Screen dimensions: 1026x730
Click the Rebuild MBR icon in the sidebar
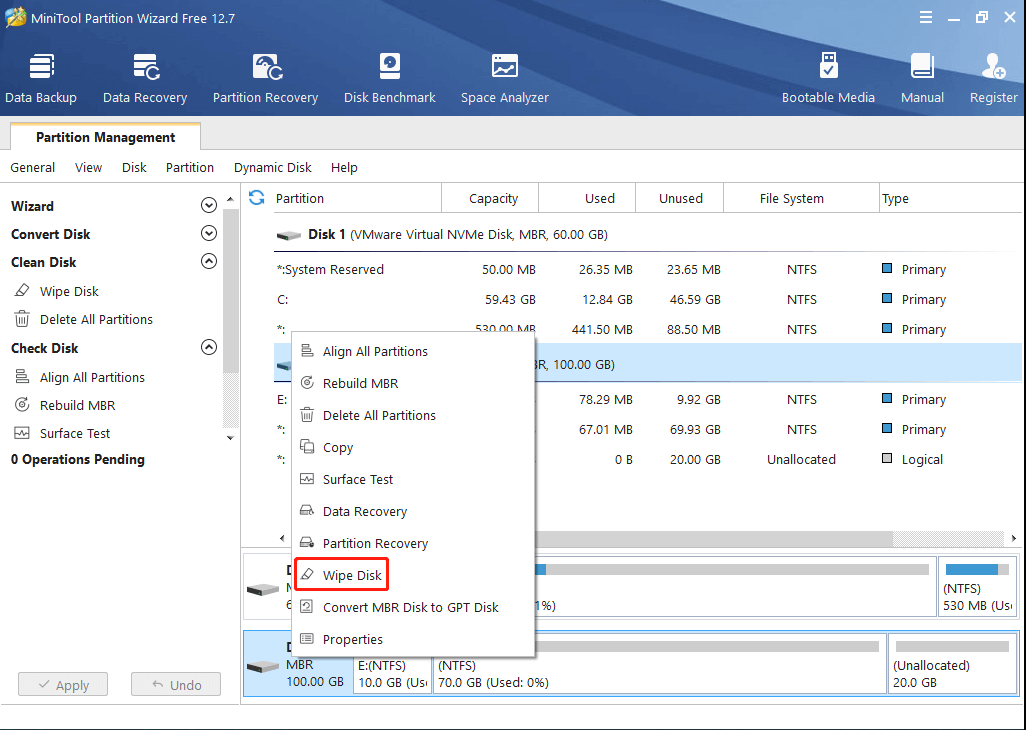click(x=22, y=405)
